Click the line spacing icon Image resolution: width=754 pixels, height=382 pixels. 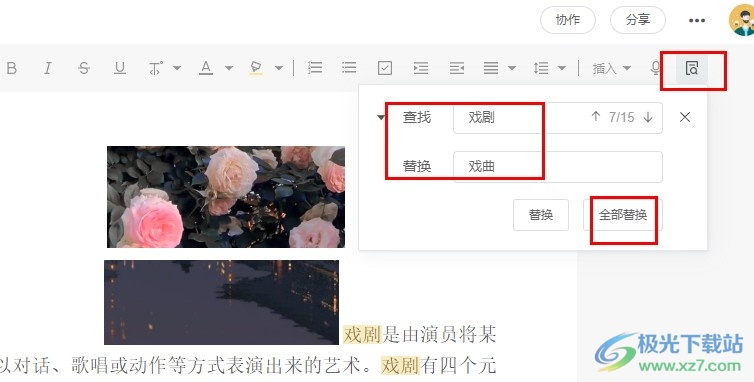[x=541, y=68]
